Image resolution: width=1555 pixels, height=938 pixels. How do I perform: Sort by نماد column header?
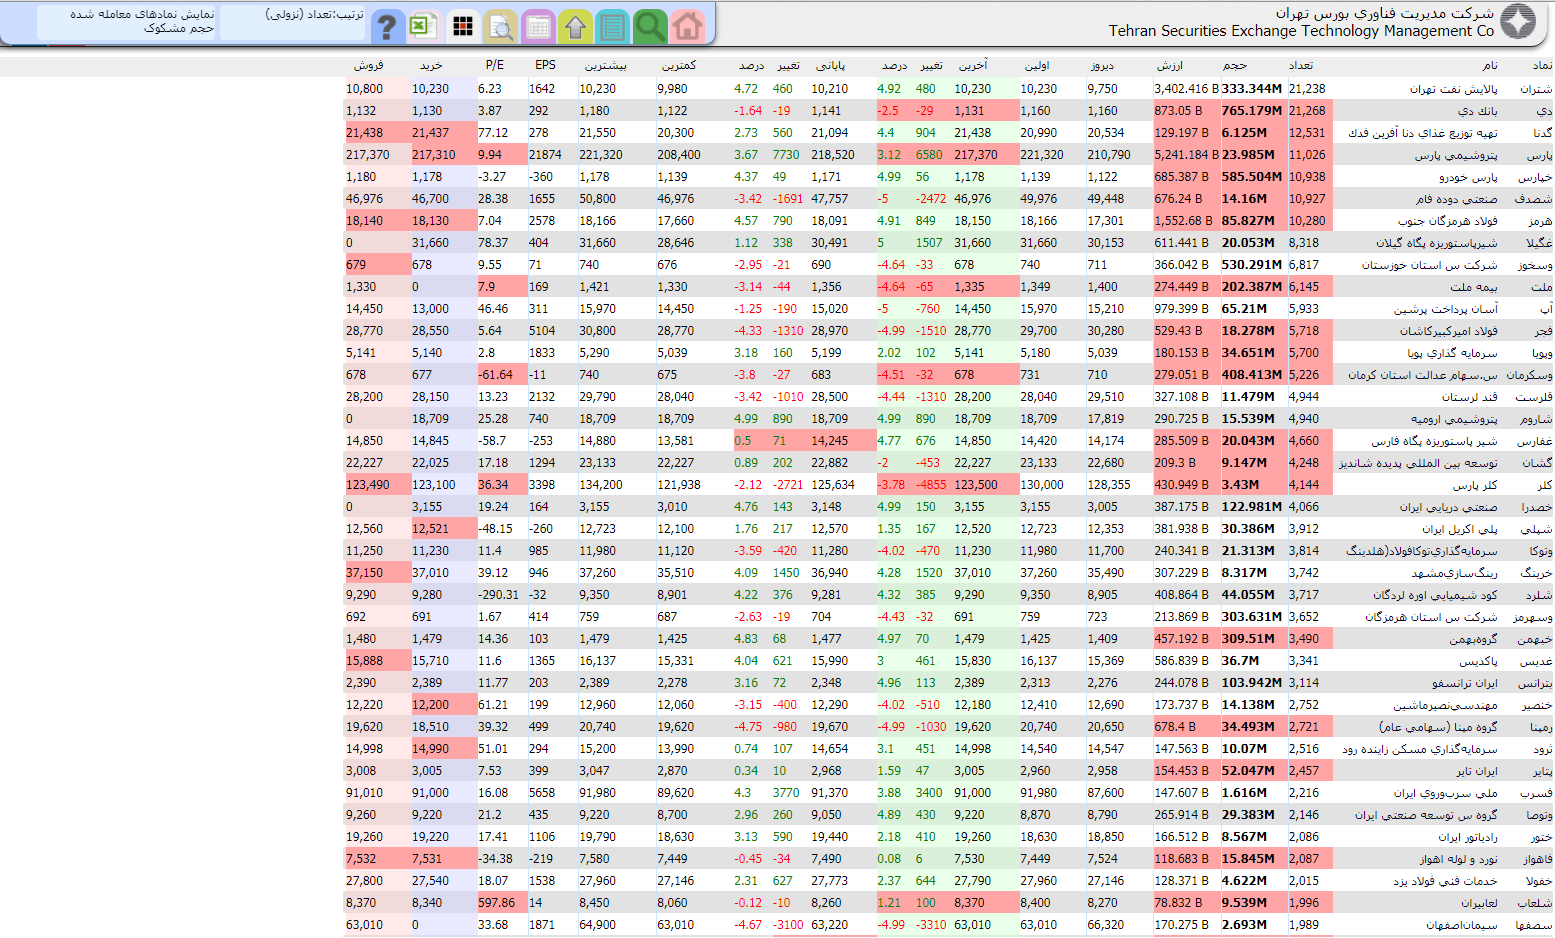coord(1543,65)
